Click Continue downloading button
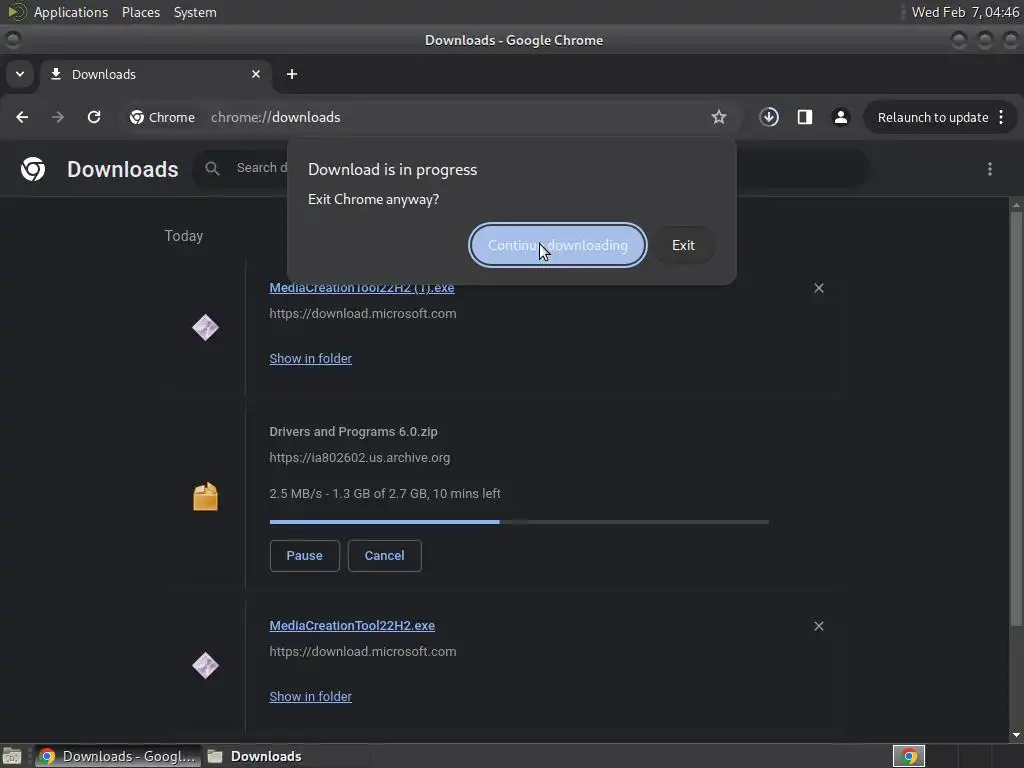 click(558, 245)
